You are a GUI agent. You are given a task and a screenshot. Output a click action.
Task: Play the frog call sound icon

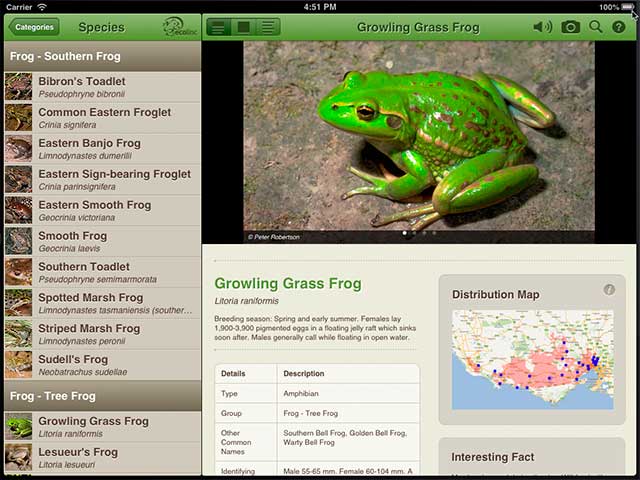pyautogui.click(x=542, y=27)
